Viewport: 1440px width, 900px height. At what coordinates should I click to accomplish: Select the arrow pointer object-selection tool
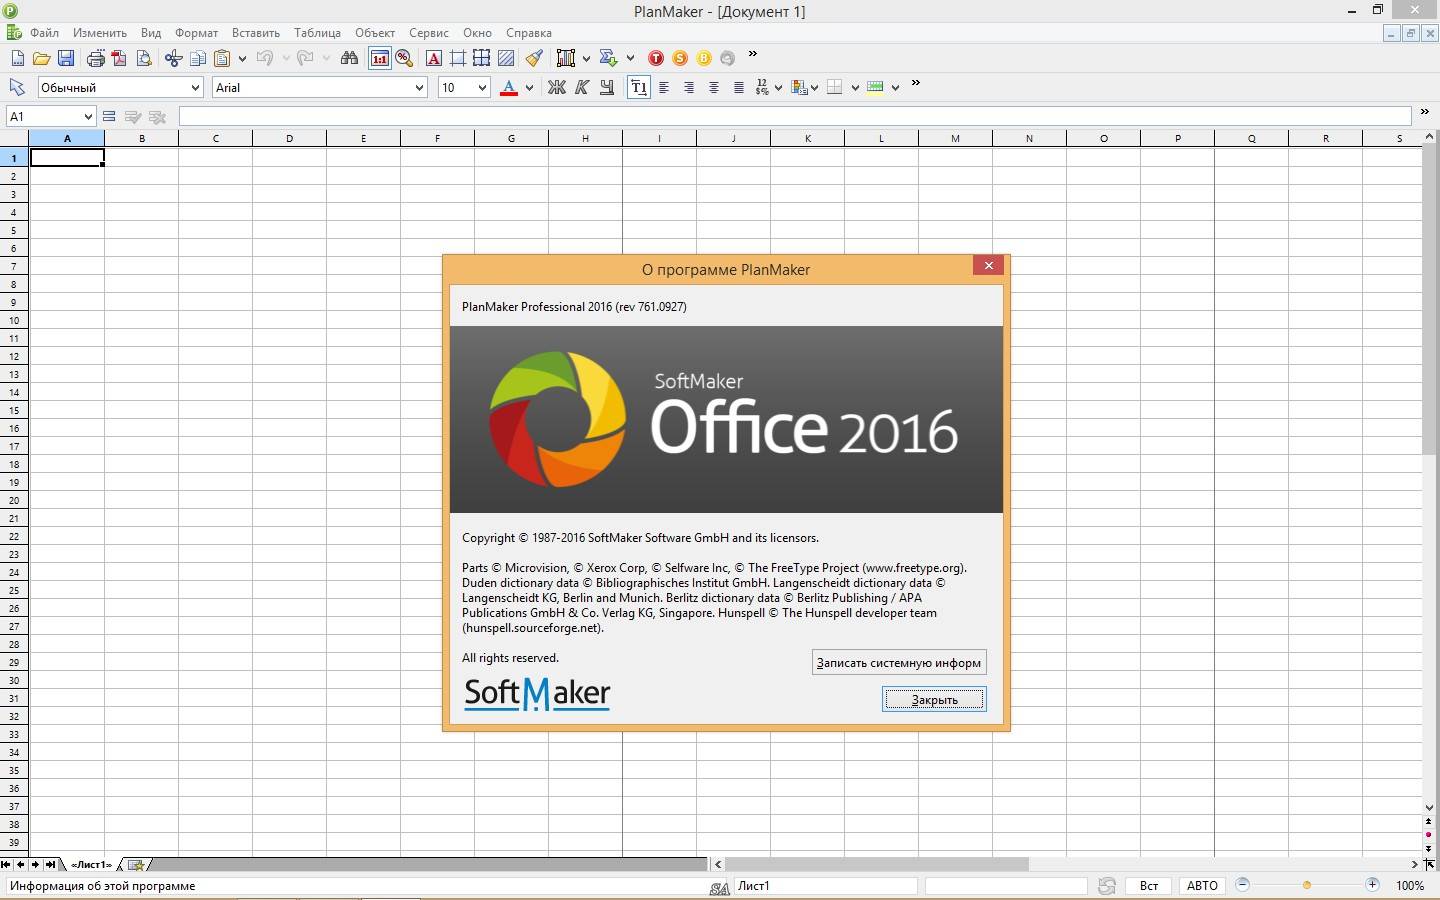17,87
